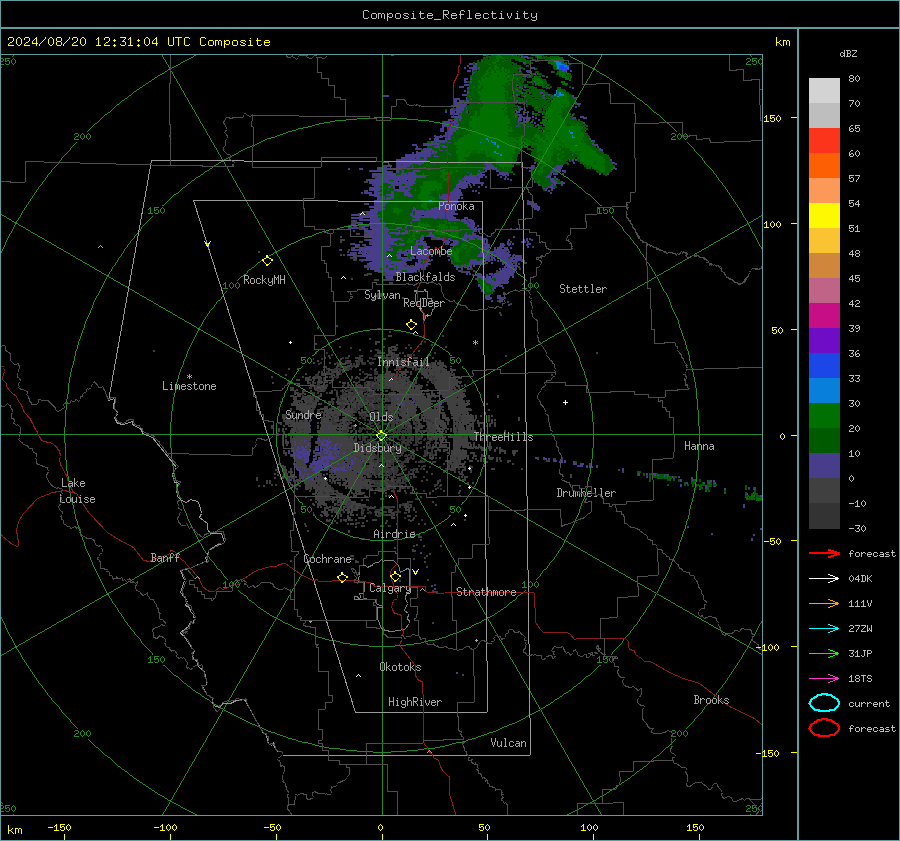Click the Blackfalds city label
This screenshot has width=900, height=841.
pyautogui.click(x=425, y=277)
